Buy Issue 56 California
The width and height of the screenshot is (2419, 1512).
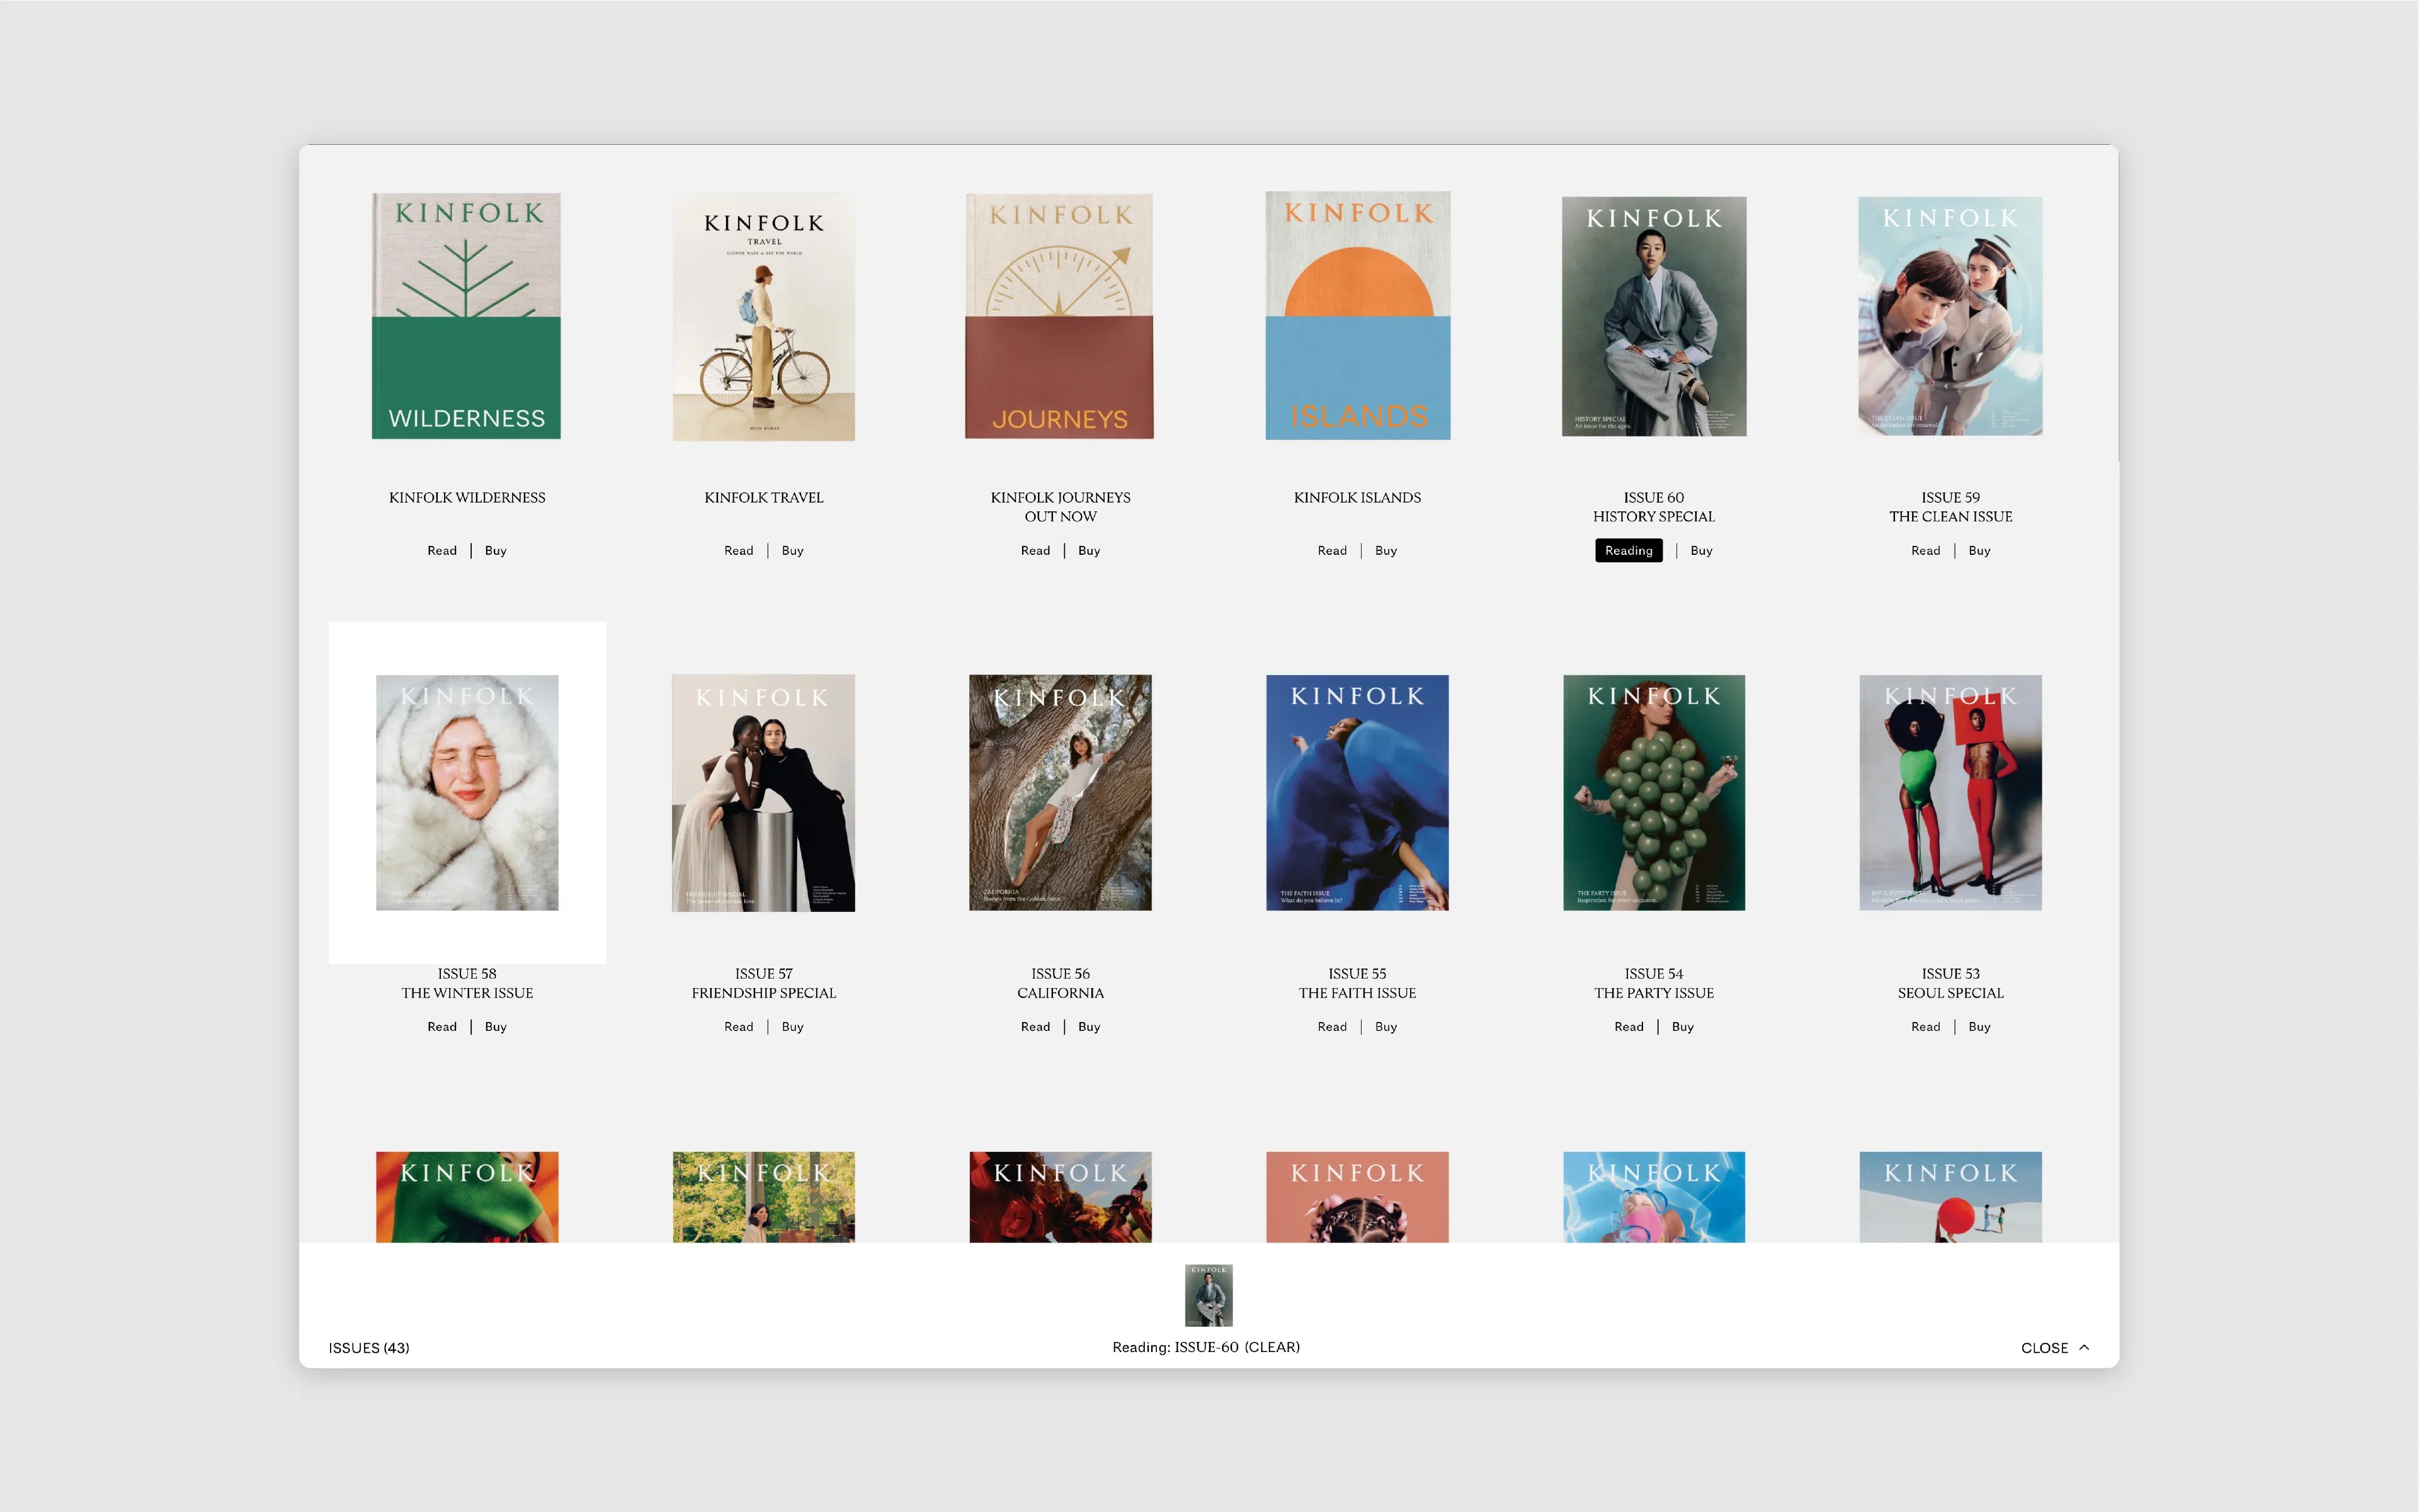click(x=1089, y=1027)
